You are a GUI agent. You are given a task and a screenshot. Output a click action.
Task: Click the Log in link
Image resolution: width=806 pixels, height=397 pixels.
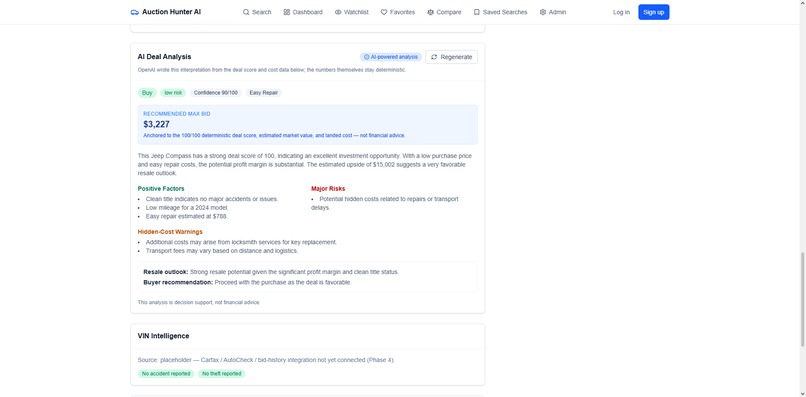[x=621, y=12]
